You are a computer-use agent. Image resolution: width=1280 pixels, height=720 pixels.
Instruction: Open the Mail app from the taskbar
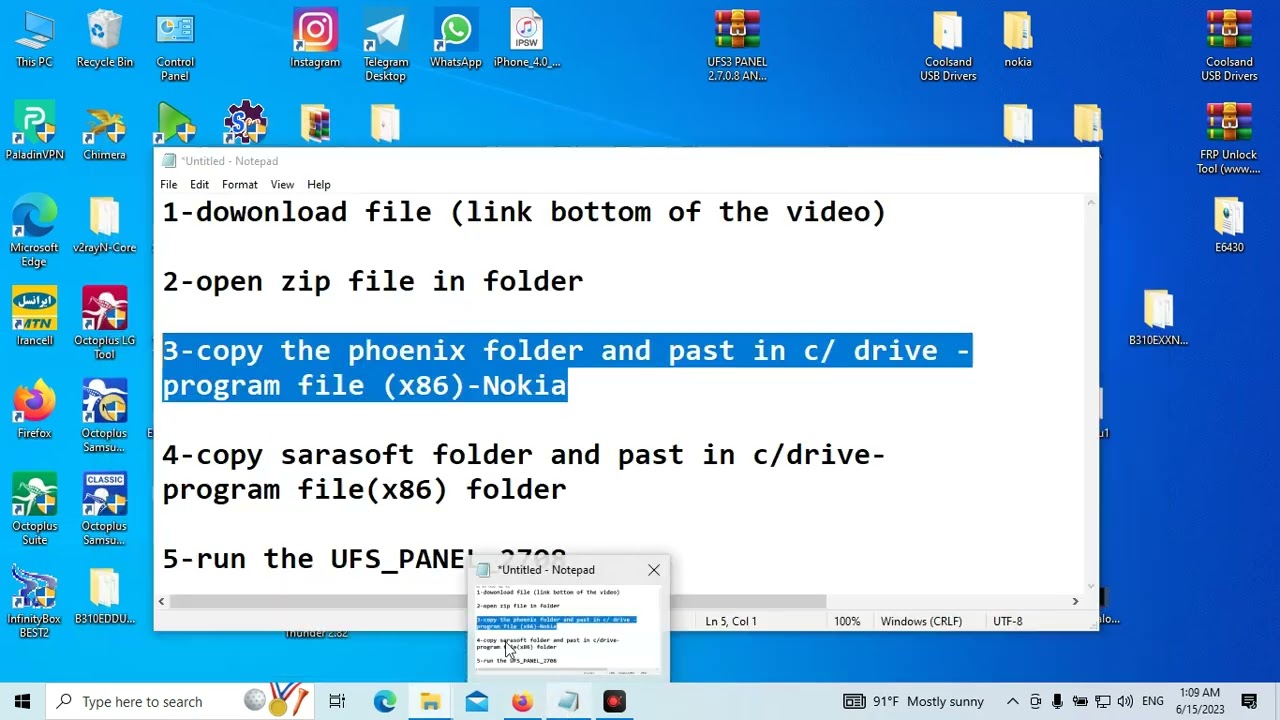(476, 702)
